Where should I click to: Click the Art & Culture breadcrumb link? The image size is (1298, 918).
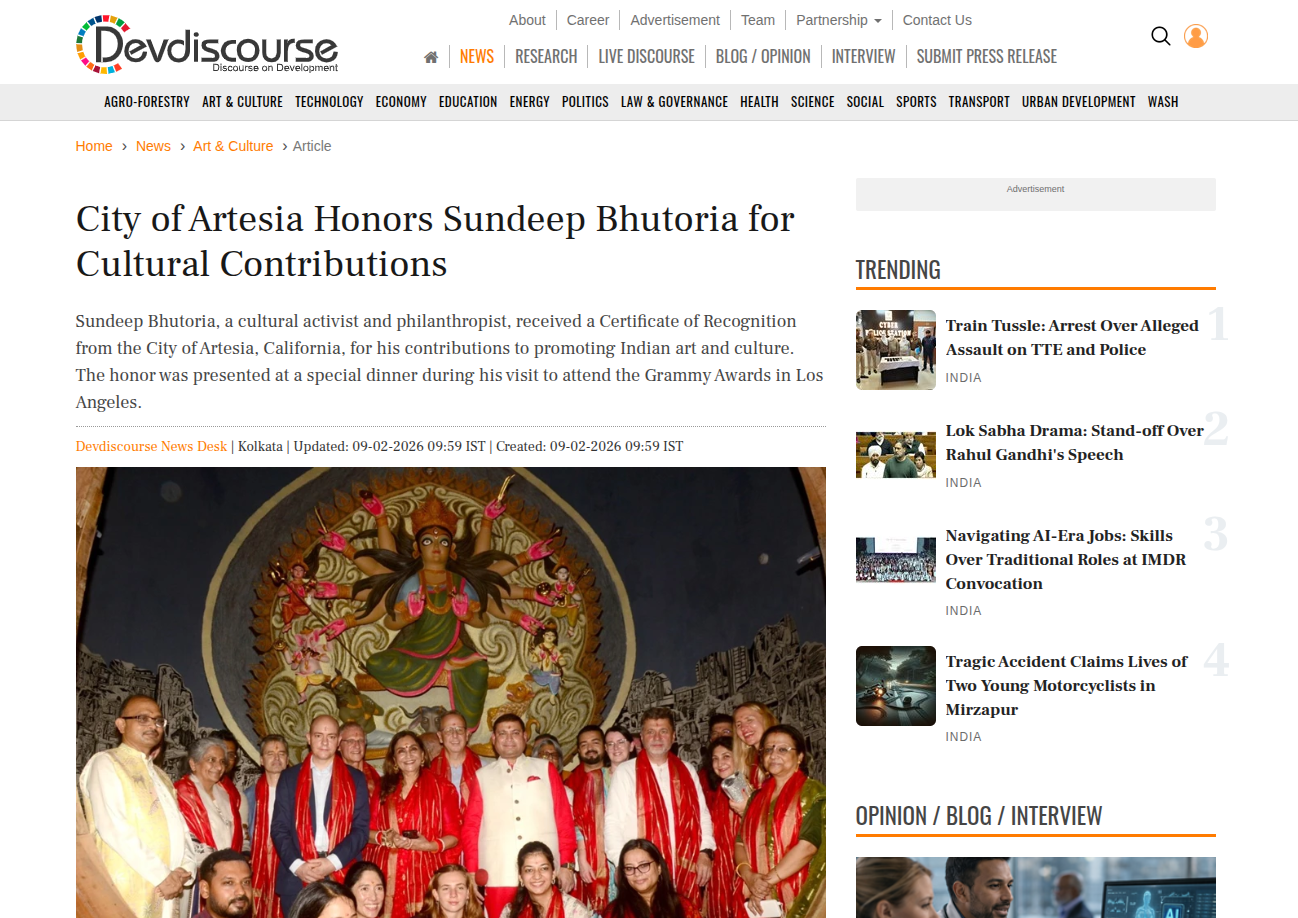233,146
